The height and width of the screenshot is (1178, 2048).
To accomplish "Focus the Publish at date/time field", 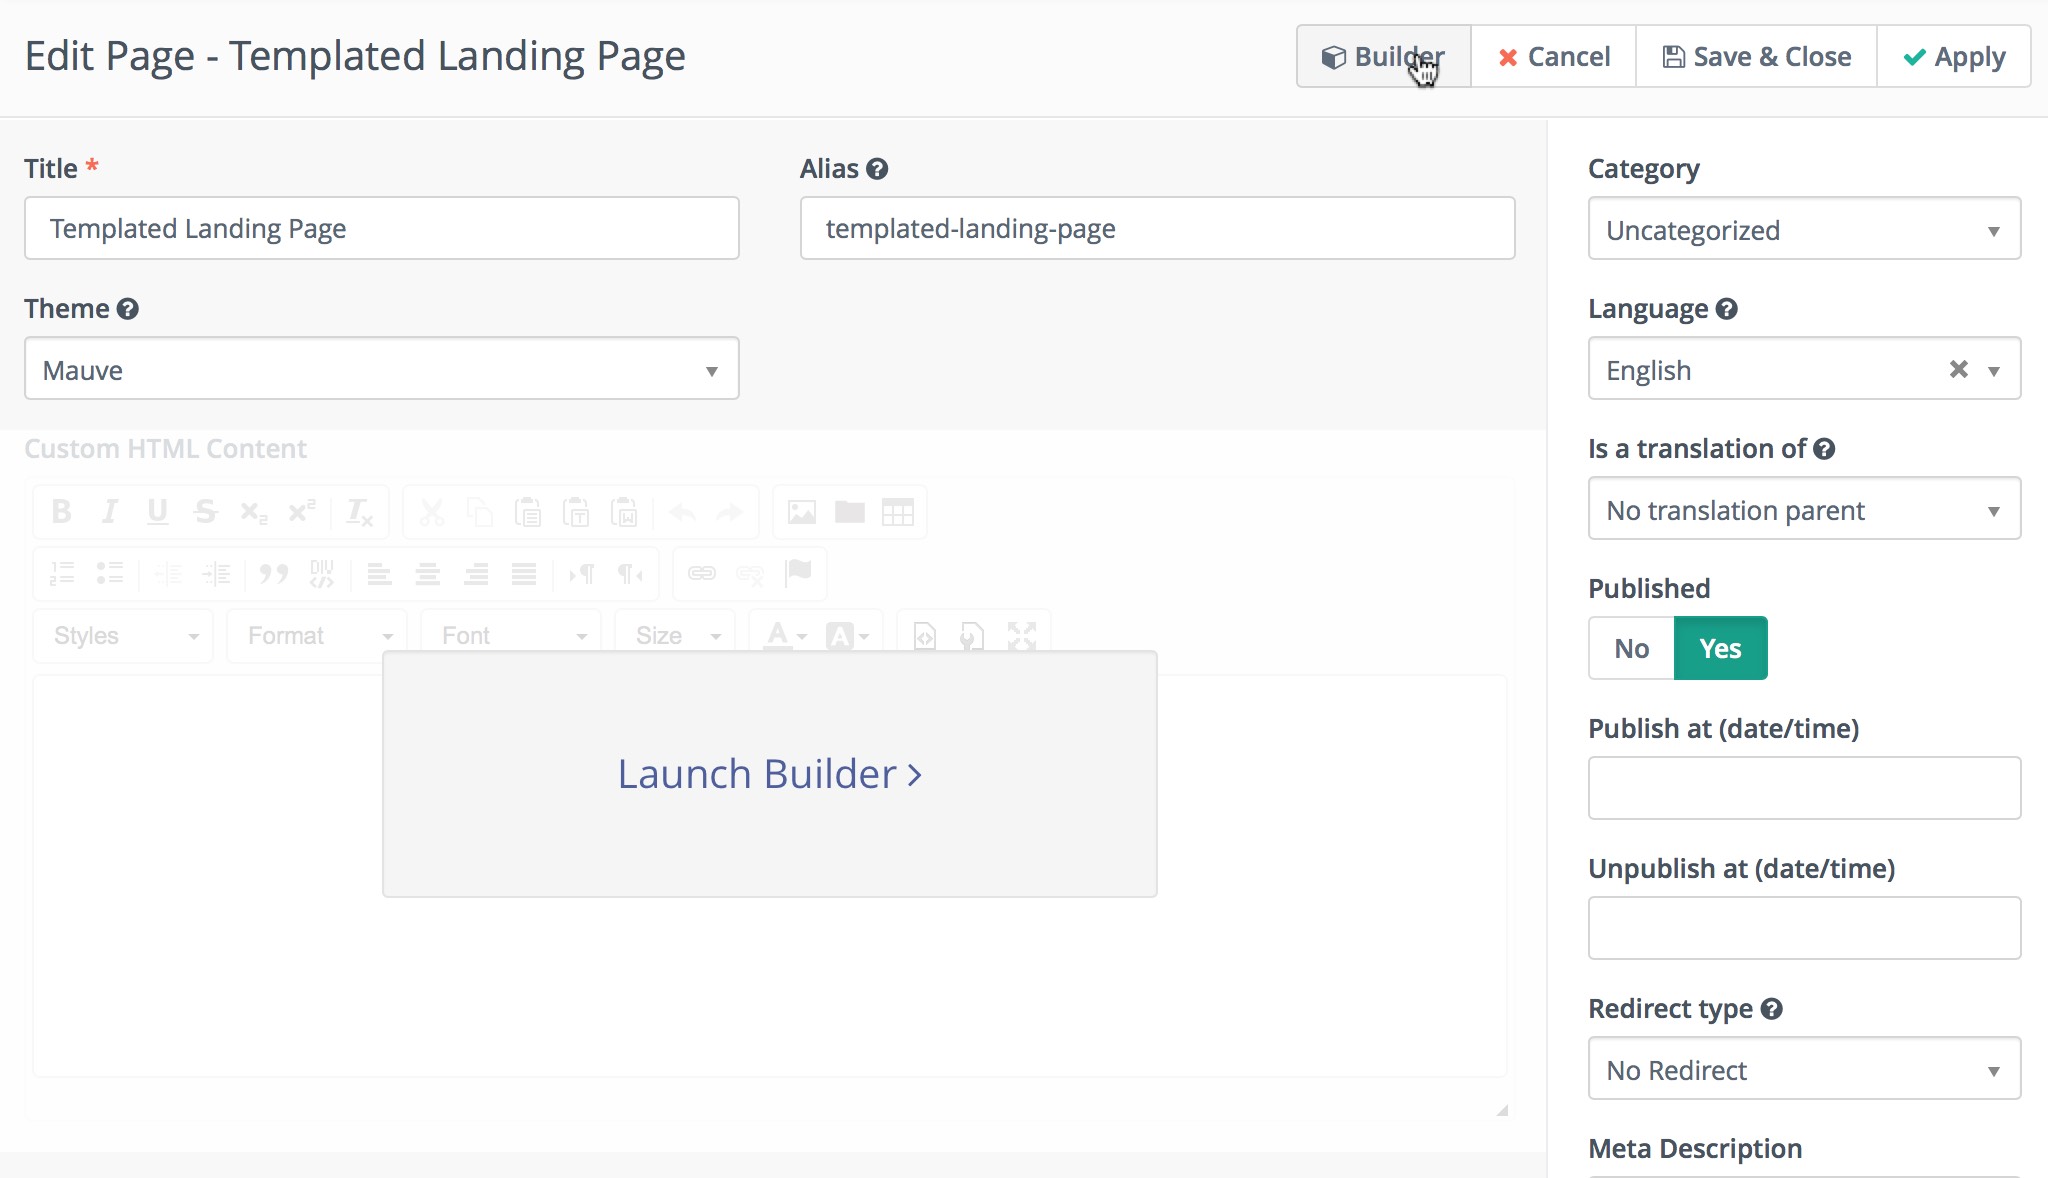I will 1803,788.
